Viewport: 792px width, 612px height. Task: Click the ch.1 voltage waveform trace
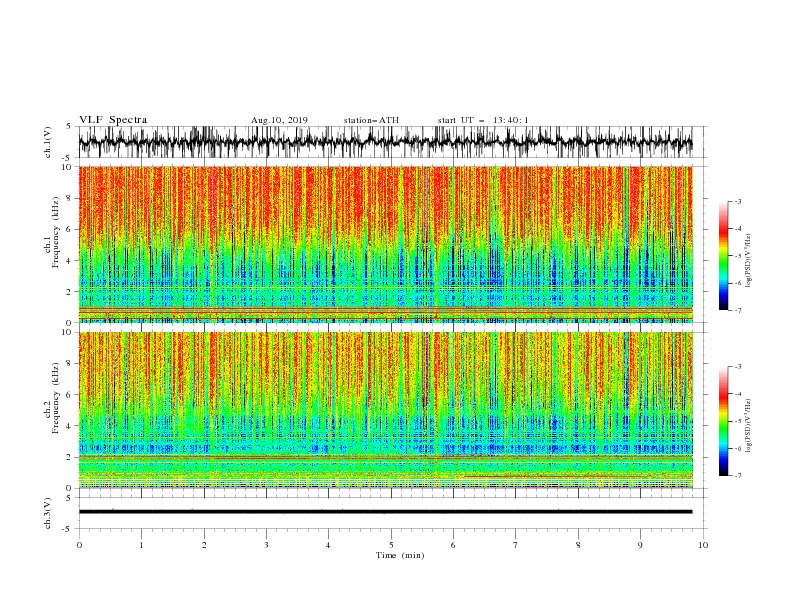point(385,142)
